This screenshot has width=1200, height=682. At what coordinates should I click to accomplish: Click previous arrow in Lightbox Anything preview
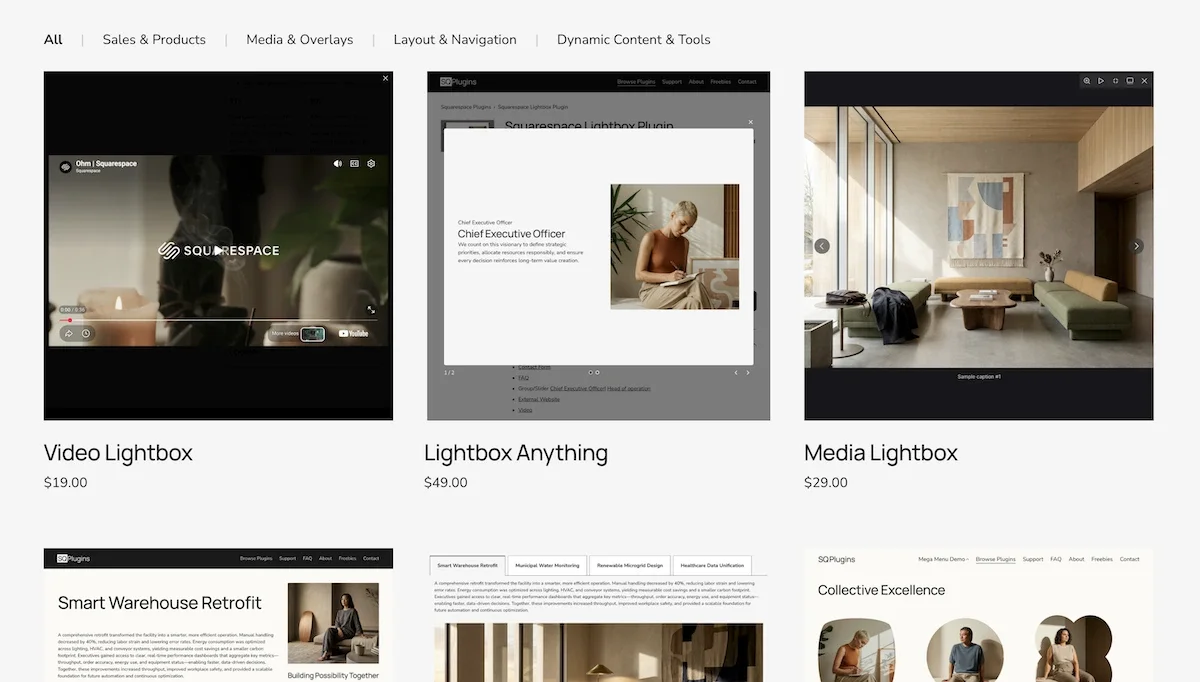pos(736,373)
